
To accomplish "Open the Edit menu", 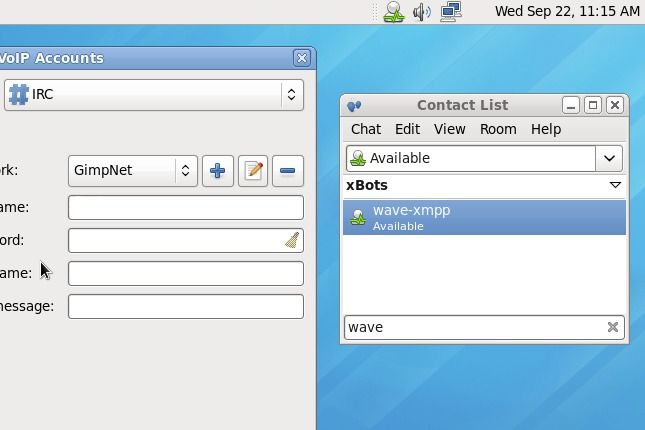I will (407, 129).
